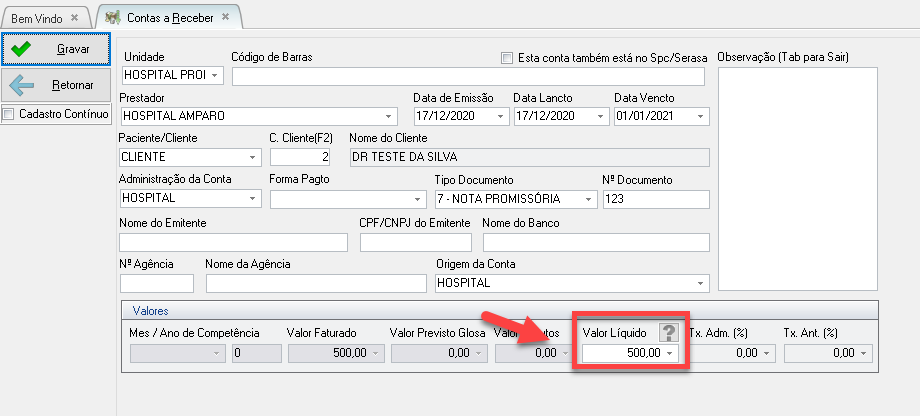
Task: Close the Bem Vindo tab
Action: coord(74,18)
